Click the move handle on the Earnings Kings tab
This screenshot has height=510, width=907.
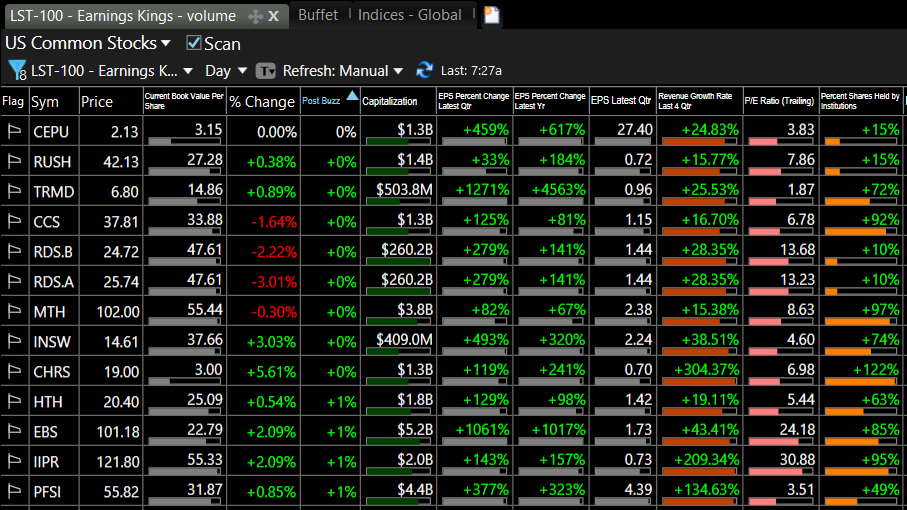[255, 16]
